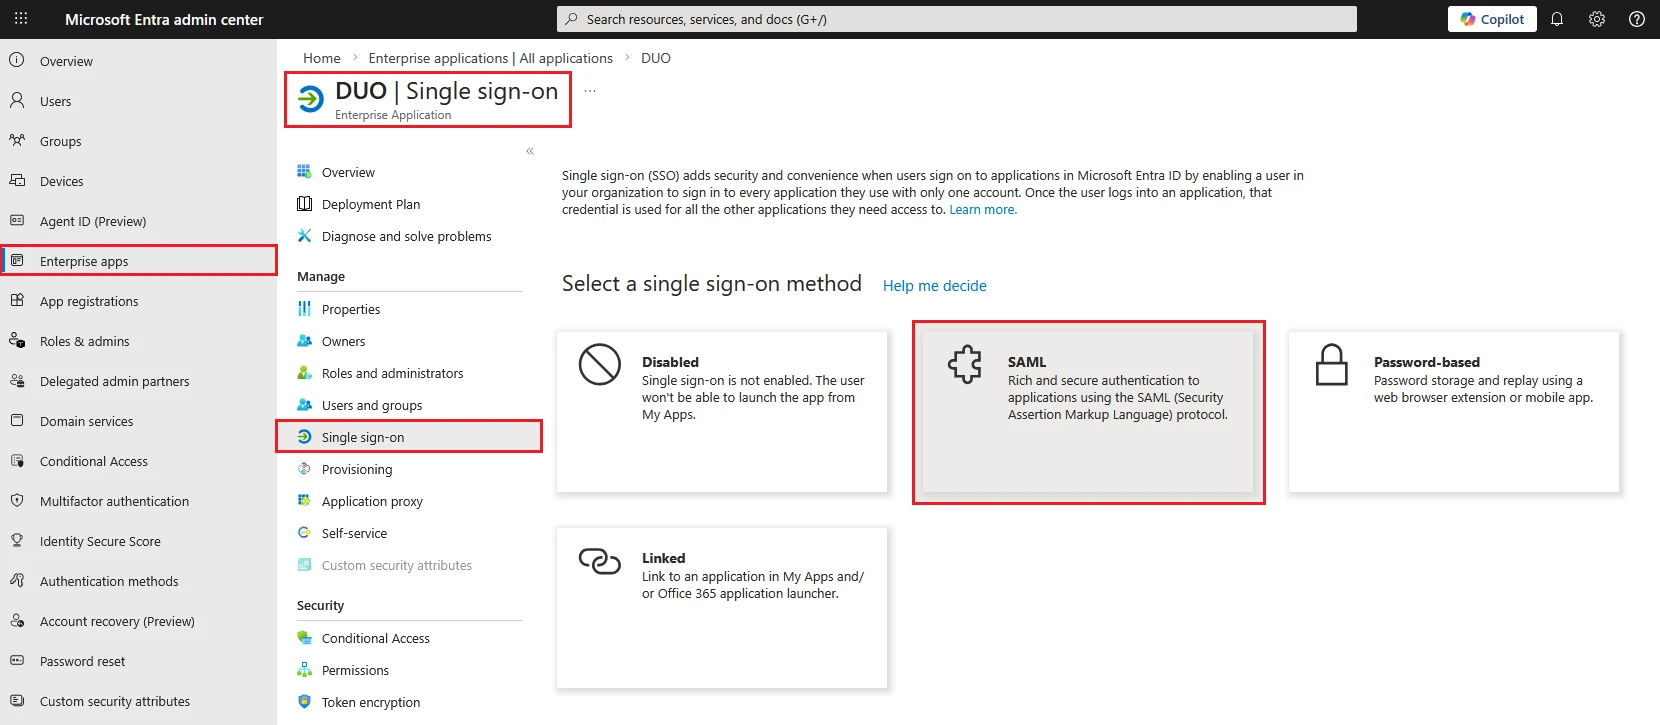Click the Password-based padlock icon
This screenshot has width=1660, height=725.
pyautogui.click(x=1332, y=365)
